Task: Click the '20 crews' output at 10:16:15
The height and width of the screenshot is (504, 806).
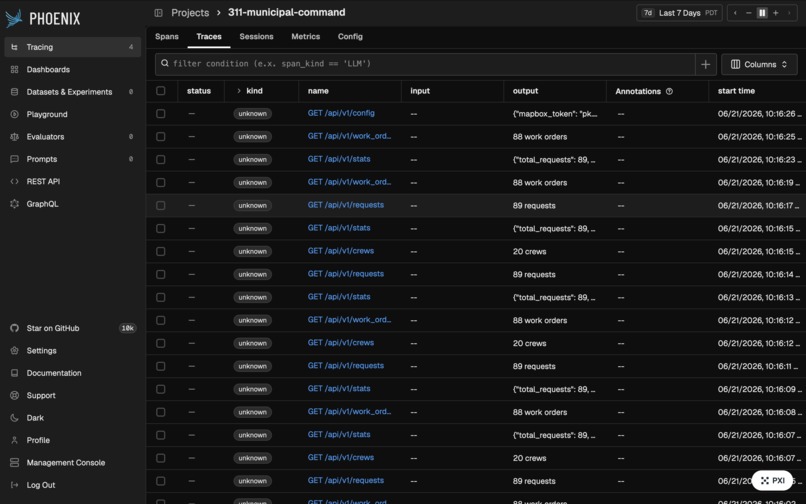Action: point(529,251)
